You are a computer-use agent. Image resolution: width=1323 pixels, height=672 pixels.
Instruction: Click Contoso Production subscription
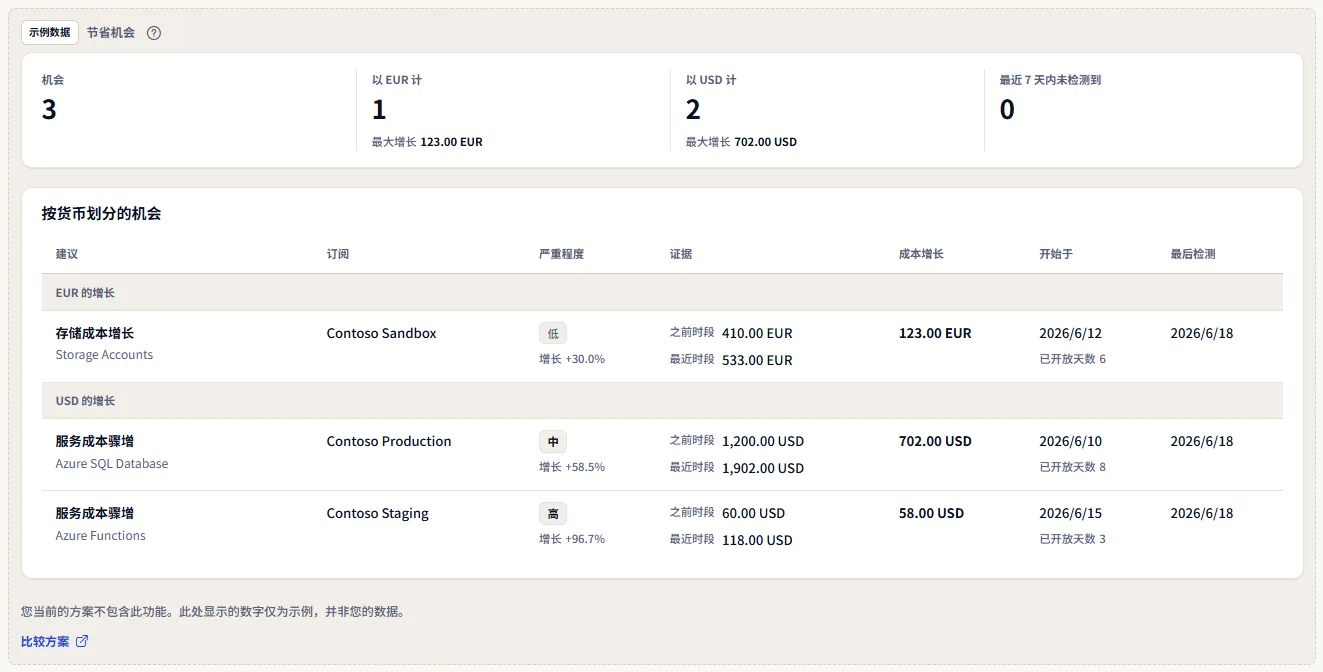click(x=389, y=441)
